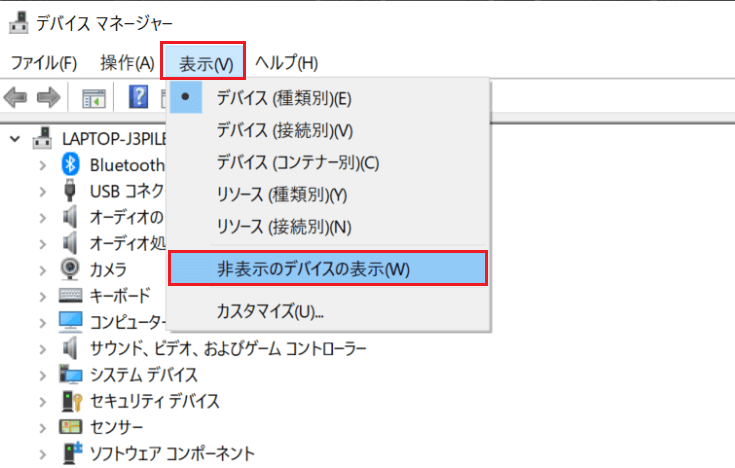
Task: Click the keyboard (キーボード) icon
Action: [x=71, y=295]
